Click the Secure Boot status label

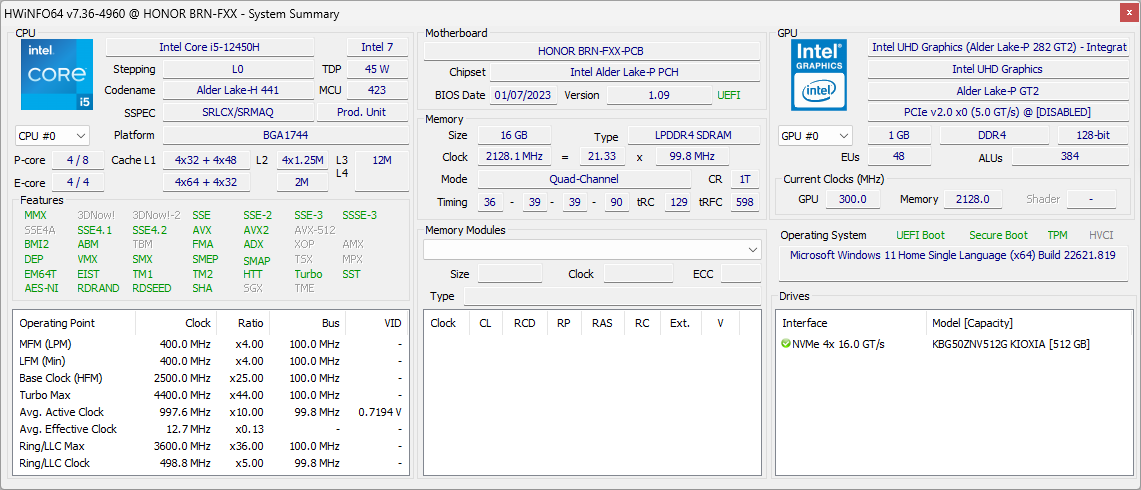997,235
